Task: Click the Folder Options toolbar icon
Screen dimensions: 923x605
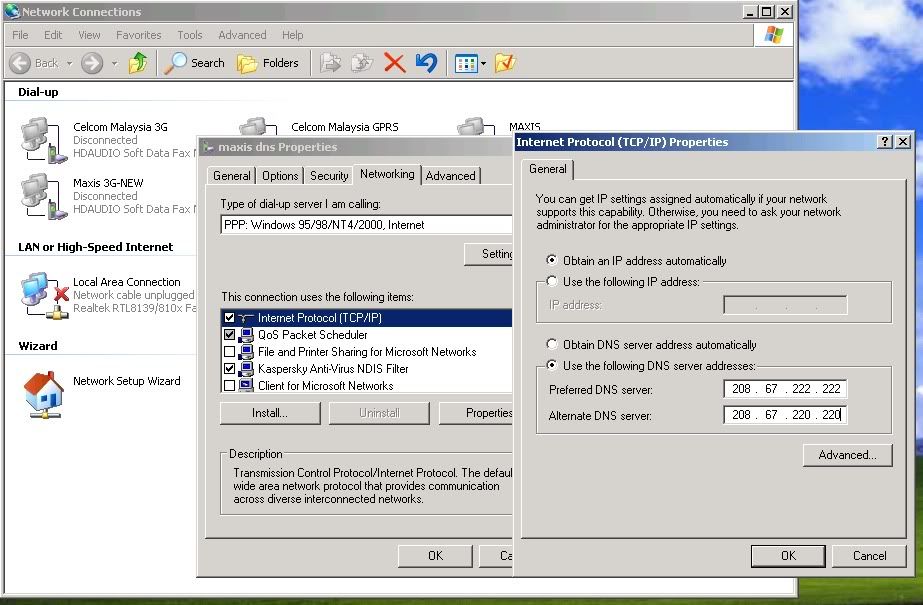Action: coord(505,63)
